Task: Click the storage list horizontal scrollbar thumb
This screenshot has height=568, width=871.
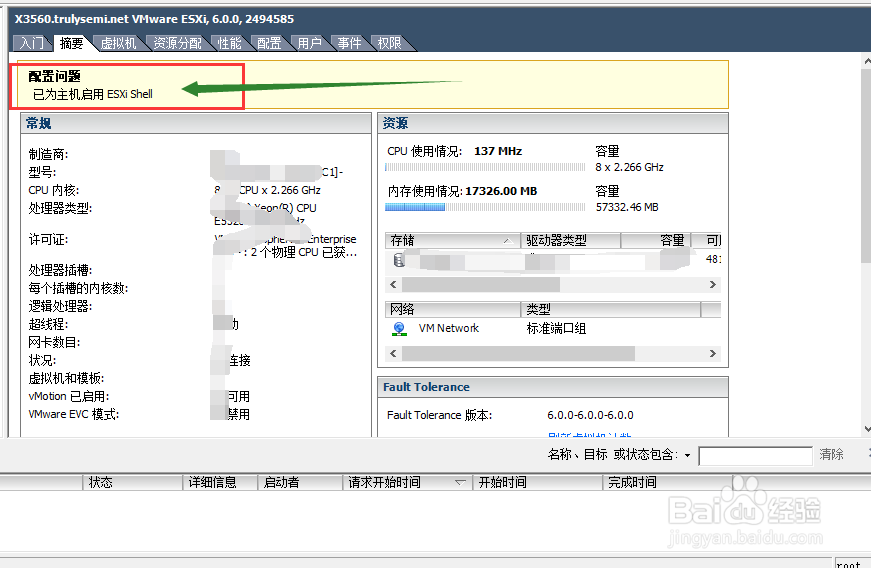Action: click(481, 285)
